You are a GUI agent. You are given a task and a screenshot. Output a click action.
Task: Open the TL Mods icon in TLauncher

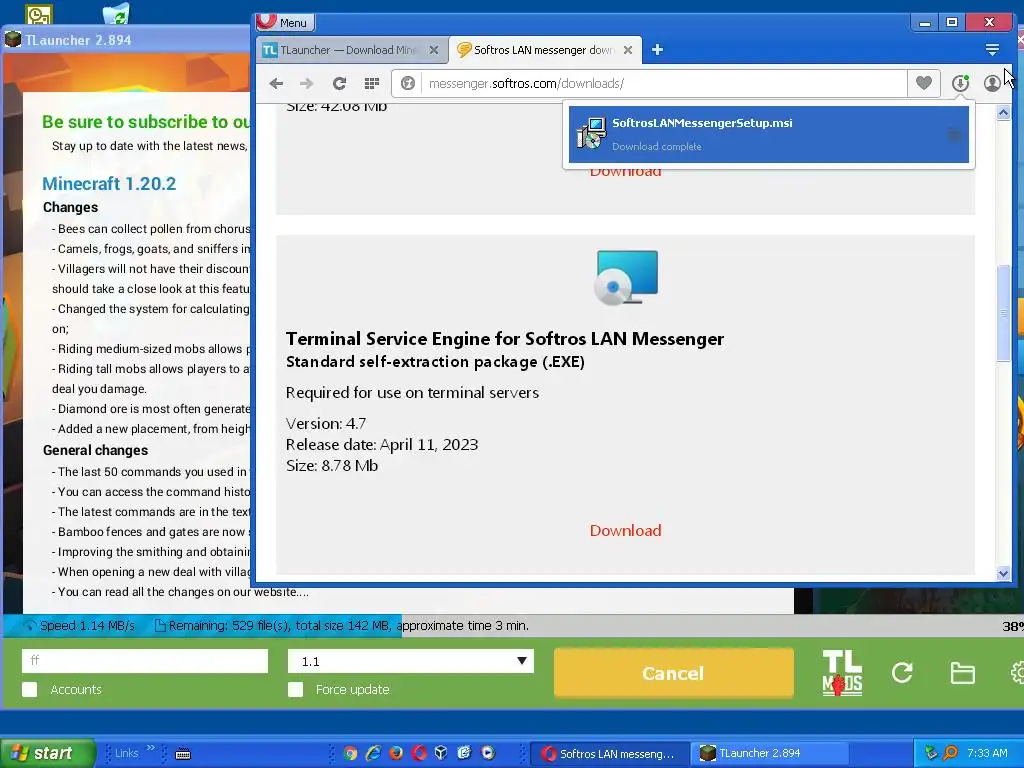842,673
